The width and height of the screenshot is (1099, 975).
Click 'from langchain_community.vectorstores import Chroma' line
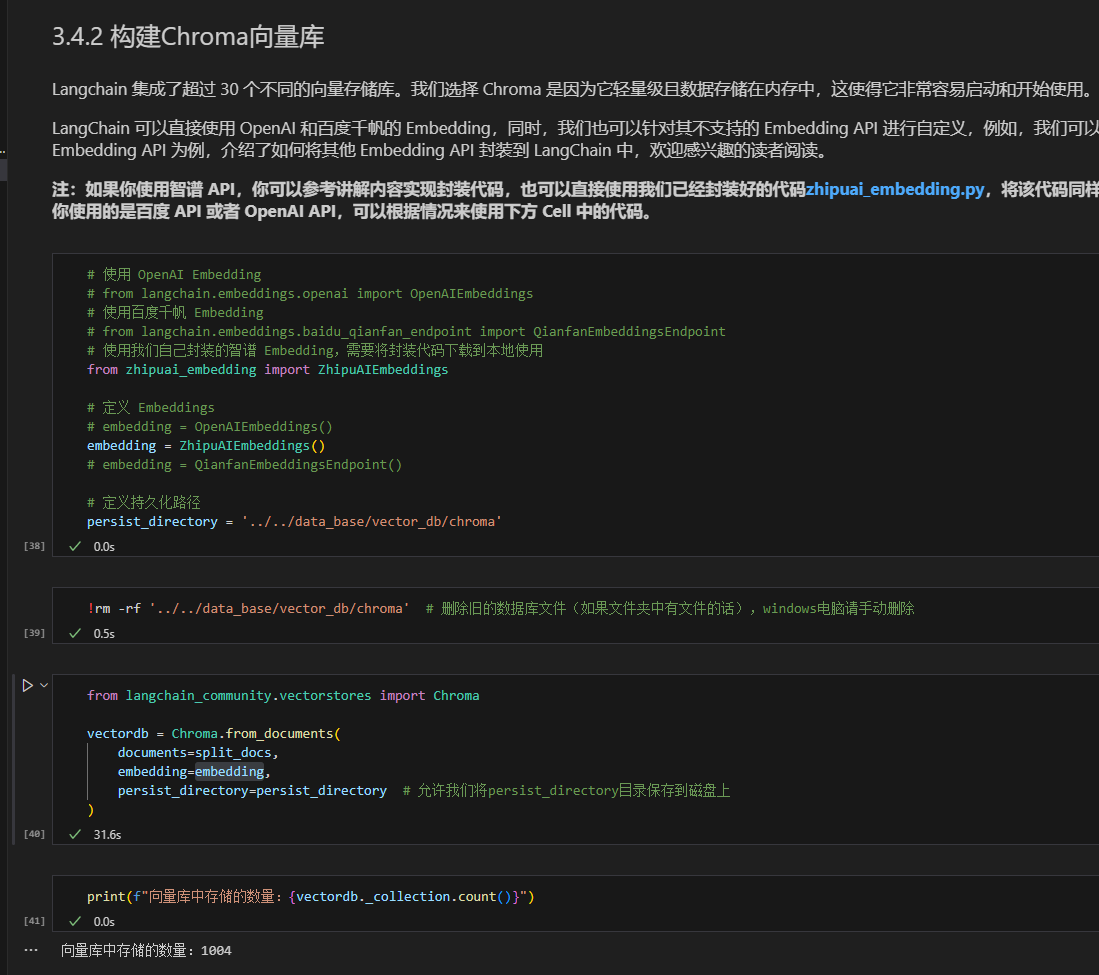pos(283,695)
